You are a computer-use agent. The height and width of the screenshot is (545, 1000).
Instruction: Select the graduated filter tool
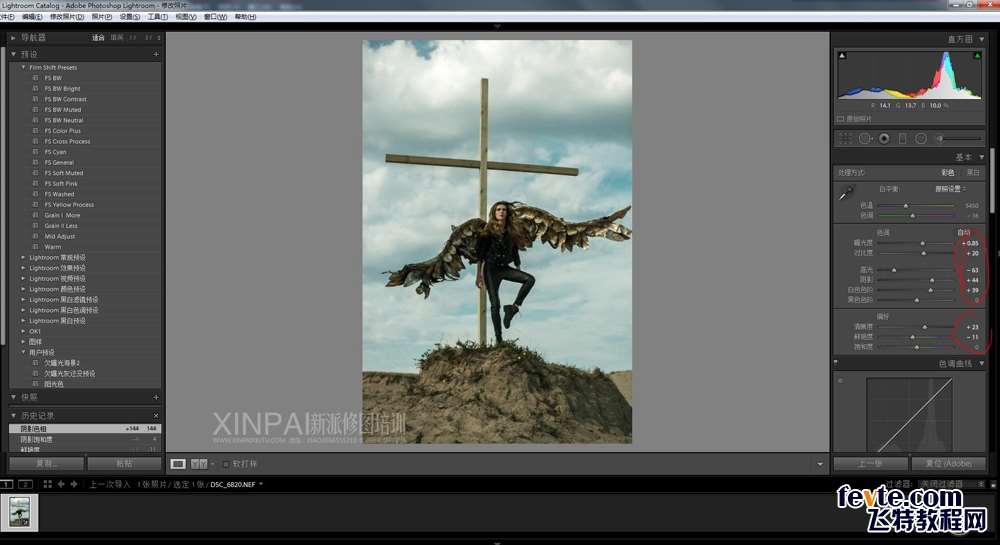point(902,138)
